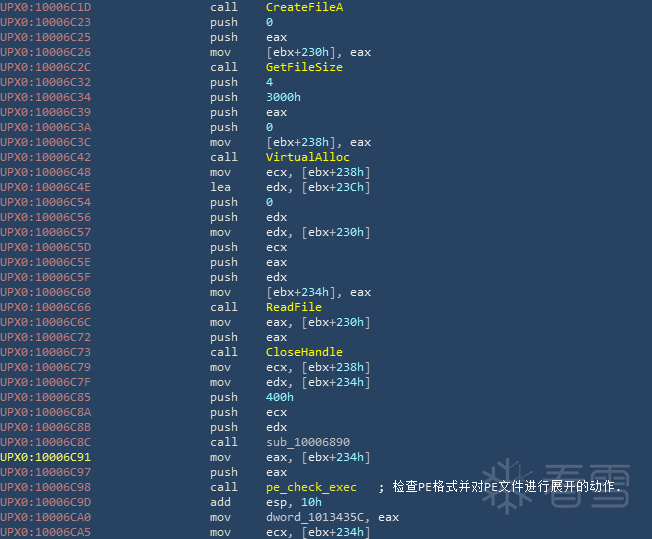Click address UPX0:10006C73
Screen dimensions: 652x539
tap(45, 352)
